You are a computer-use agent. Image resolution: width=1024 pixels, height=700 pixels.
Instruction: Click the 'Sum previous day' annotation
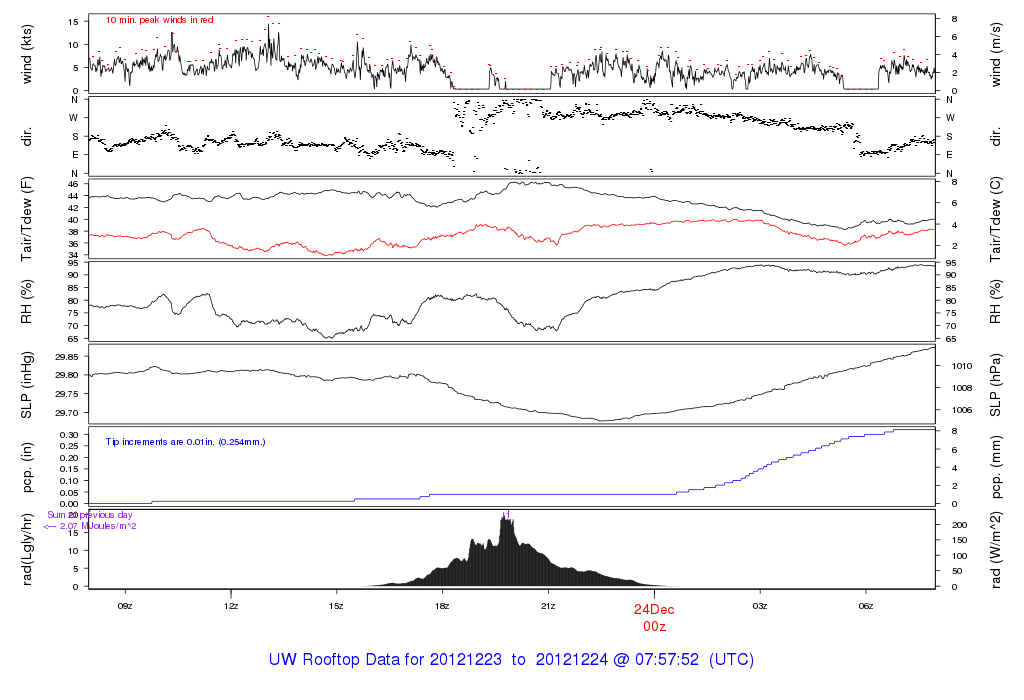point(89,515)
